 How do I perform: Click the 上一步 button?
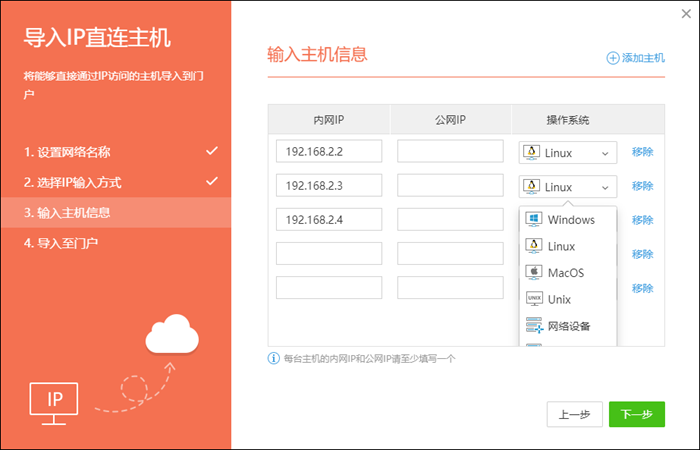[574, 414]
